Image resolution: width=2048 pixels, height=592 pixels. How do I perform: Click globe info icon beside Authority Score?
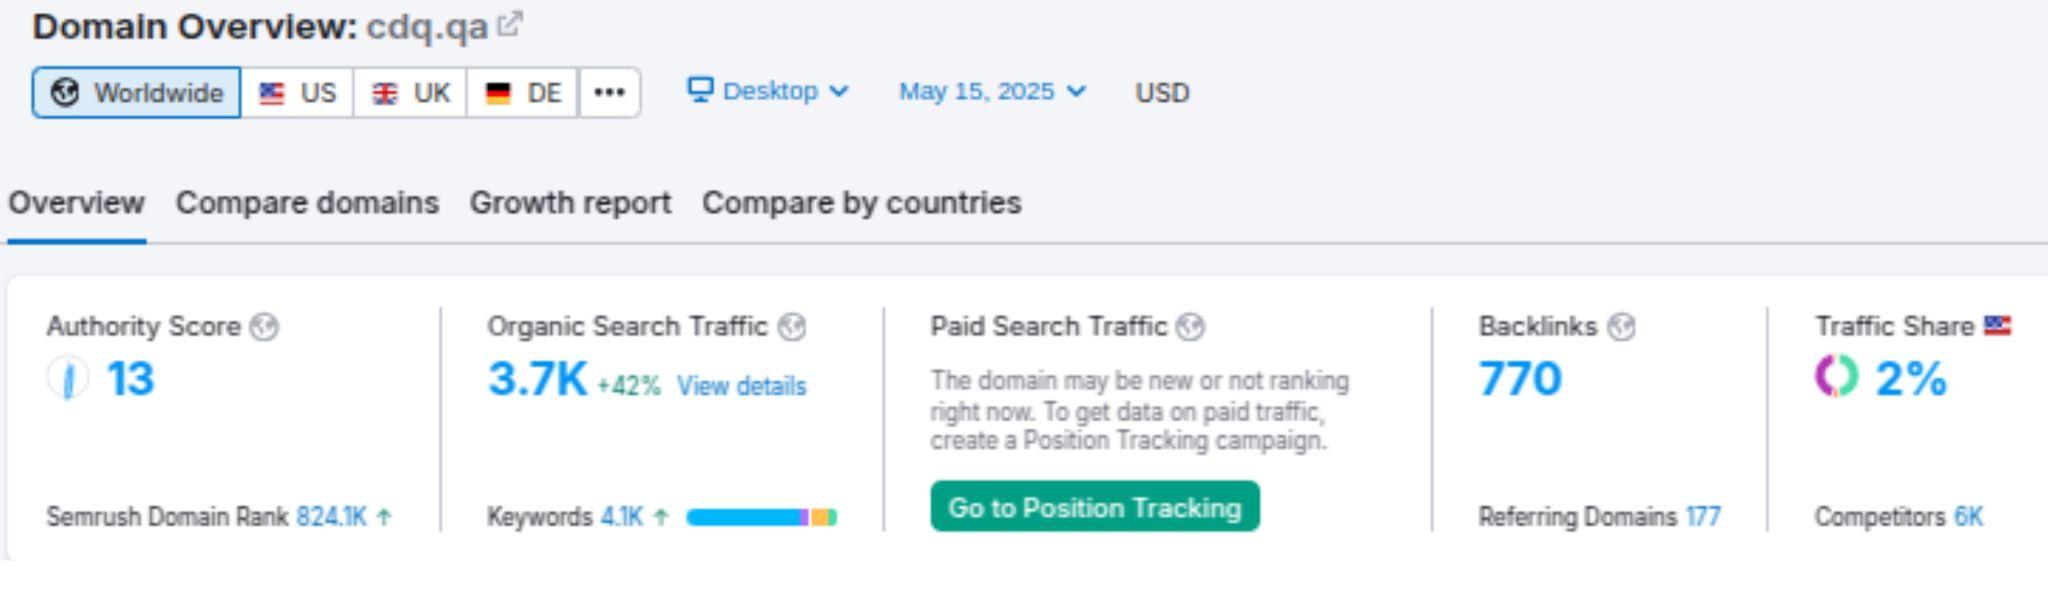264,327
